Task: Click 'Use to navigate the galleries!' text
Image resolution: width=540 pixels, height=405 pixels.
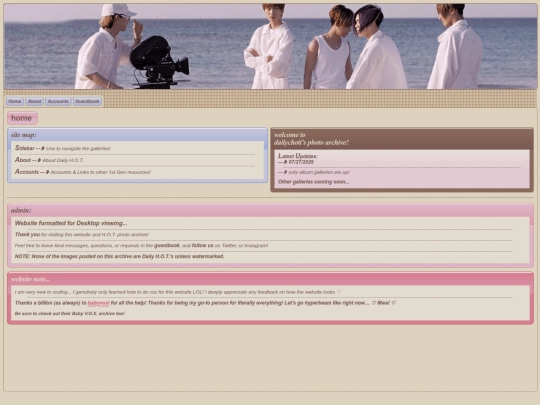Action: tap(78, 148)
